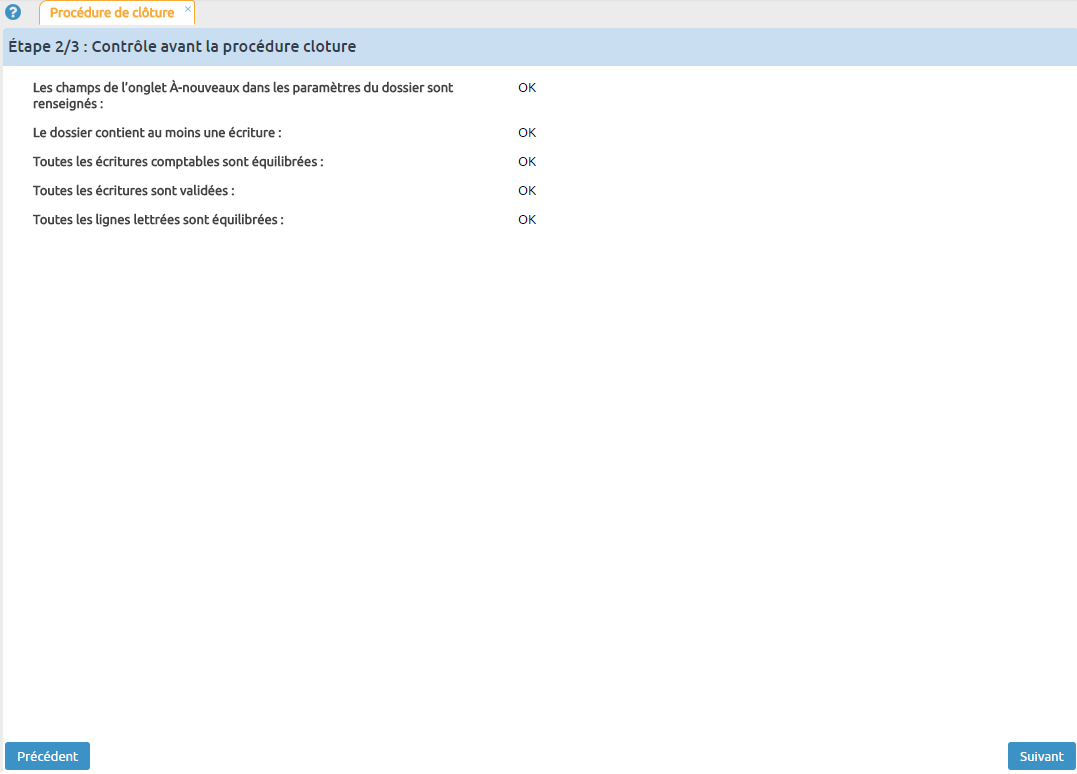
Task: Select the À-nouveaux parameters check line
Action: tap(244, 95)
